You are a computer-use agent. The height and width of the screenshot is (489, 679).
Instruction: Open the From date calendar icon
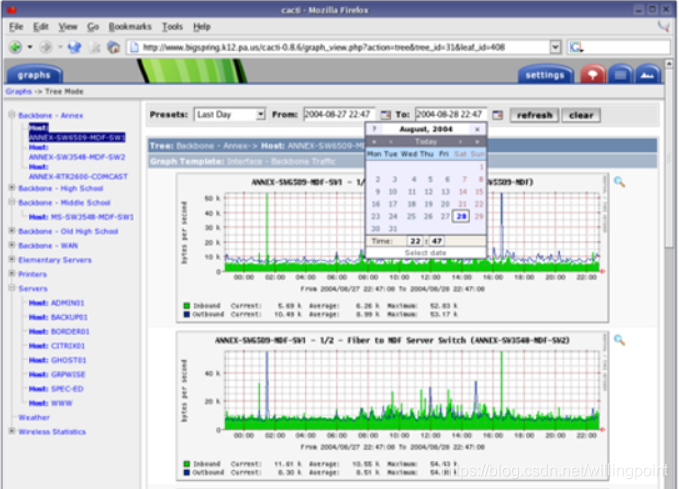[x=385, y=115]
